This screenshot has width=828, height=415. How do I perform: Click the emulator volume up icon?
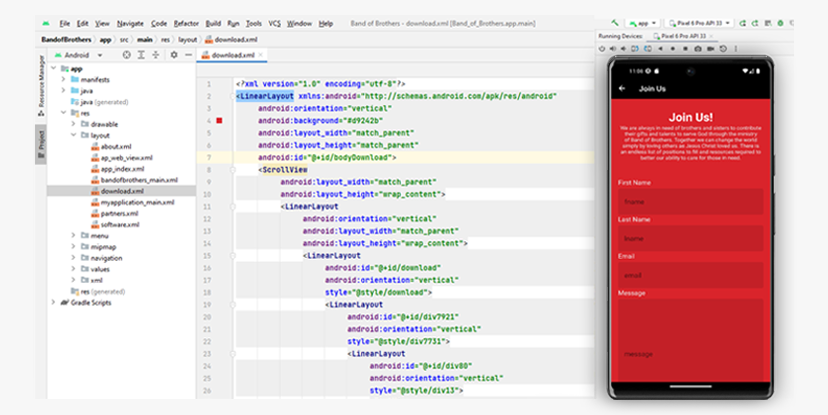tap(613, 49)
